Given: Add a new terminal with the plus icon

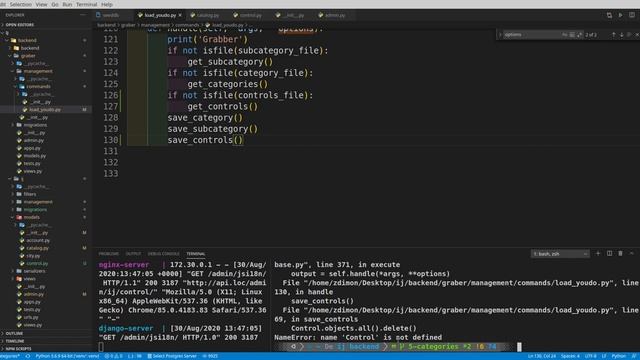Looking at the screenshot, I should [598, 253].
